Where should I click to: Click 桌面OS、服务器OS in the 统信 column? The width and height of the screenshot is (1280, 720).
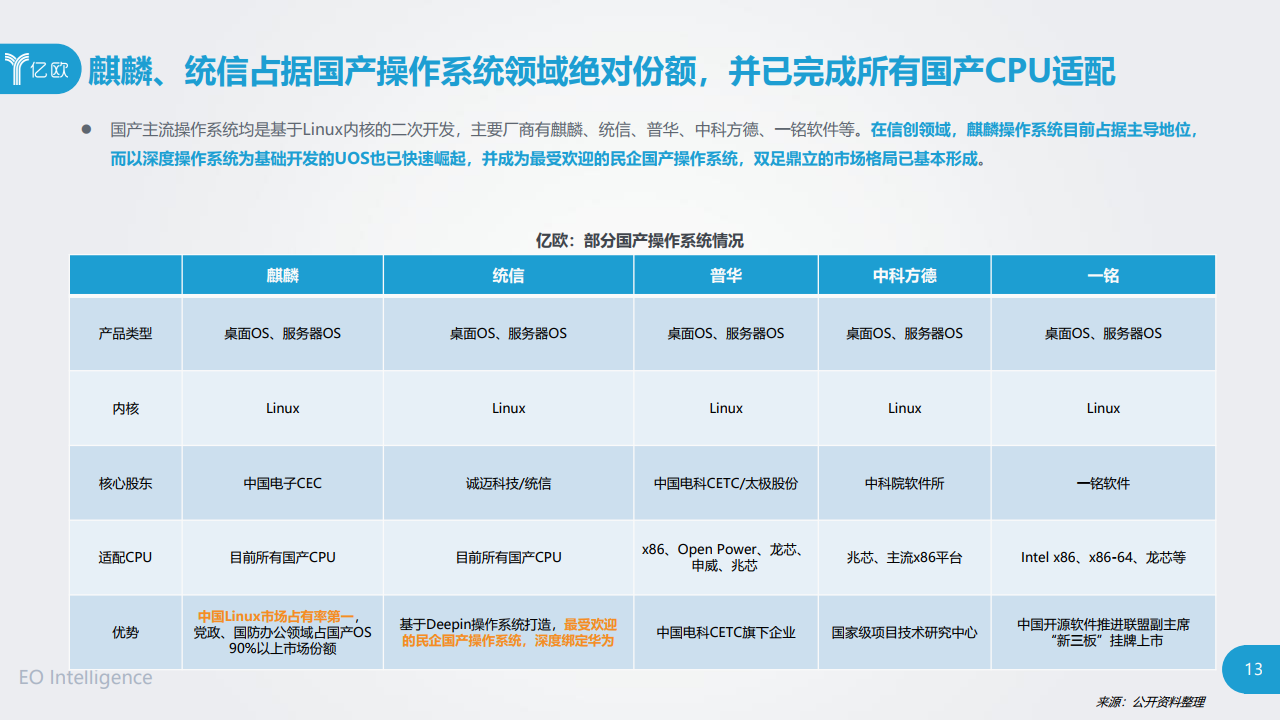pos(509,333)
